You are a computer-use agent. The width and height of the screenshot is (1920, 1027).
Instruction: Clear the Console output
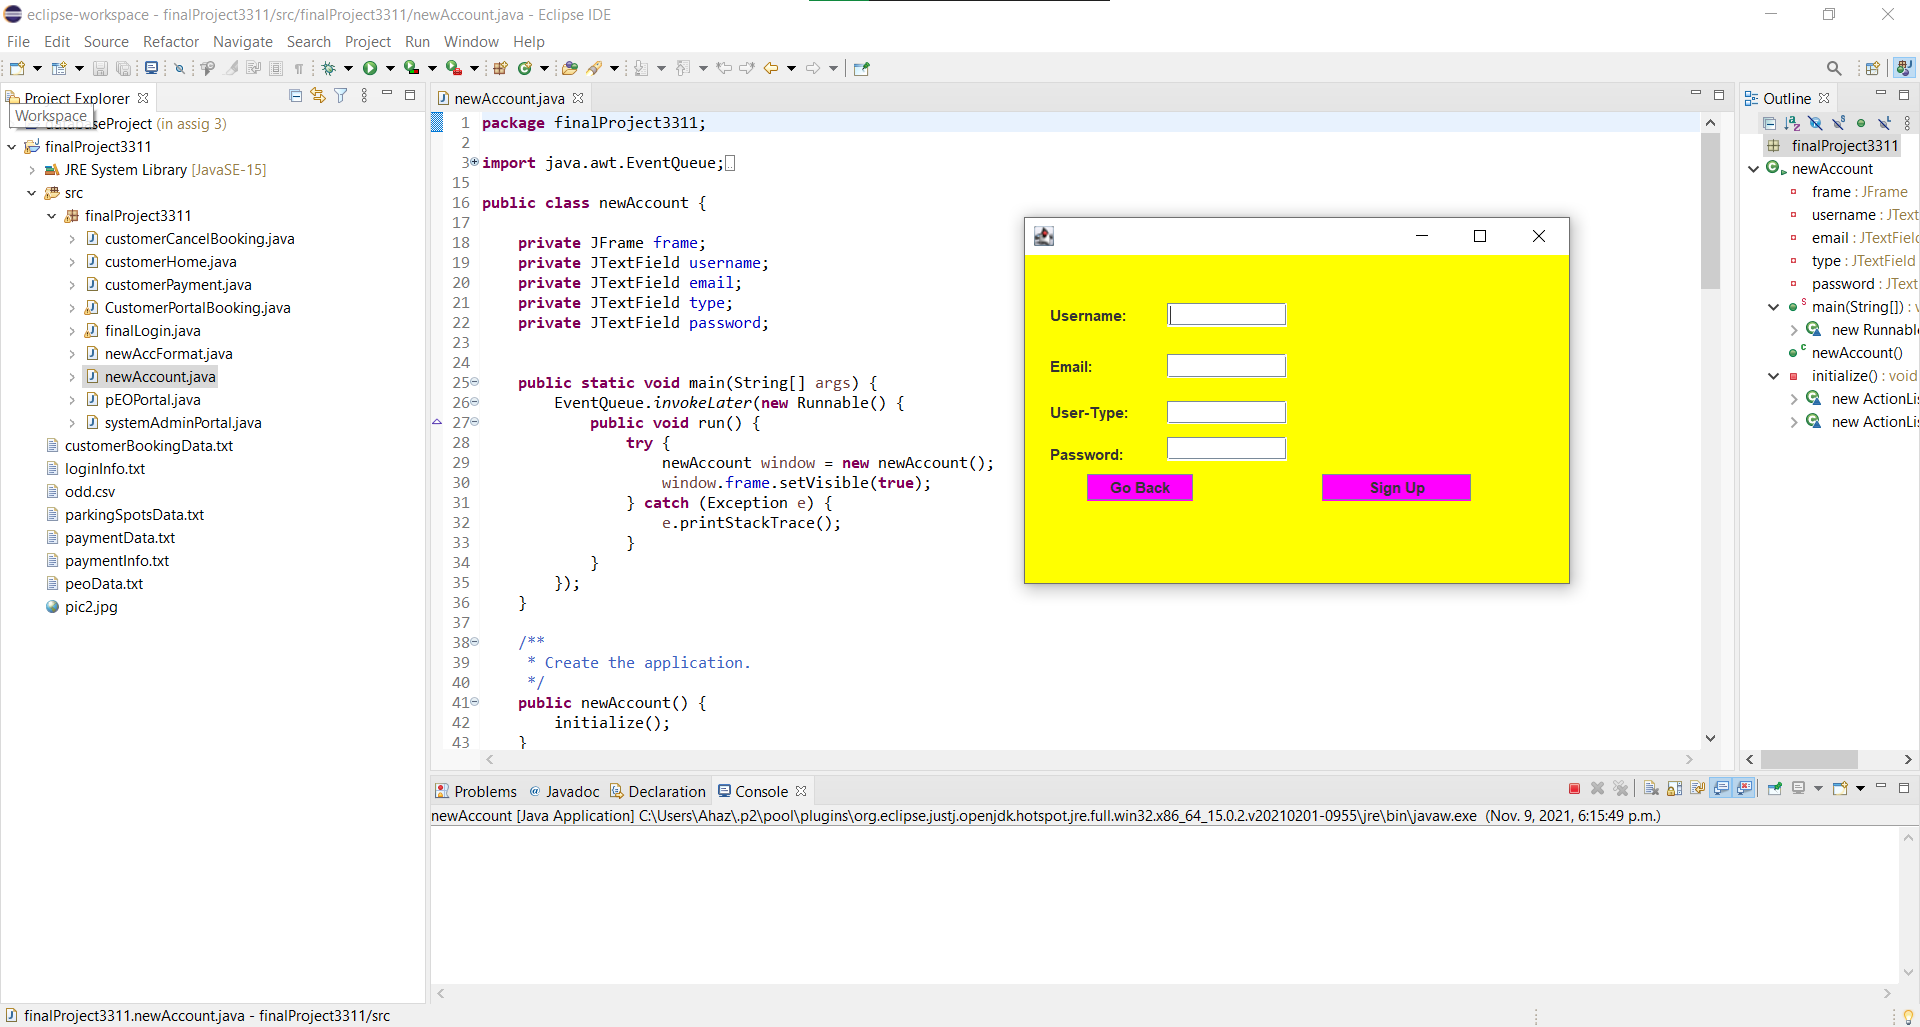(1650, 789)
